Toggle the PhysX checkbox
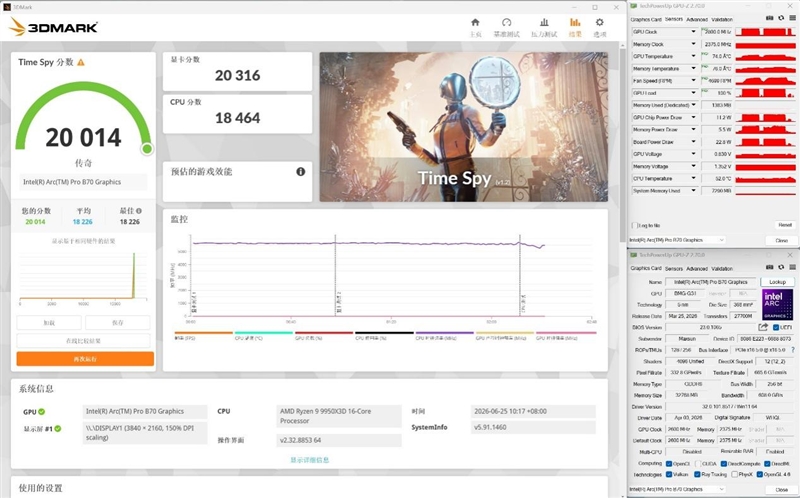This screenshot has width=800, height=498. click(734, 475)
